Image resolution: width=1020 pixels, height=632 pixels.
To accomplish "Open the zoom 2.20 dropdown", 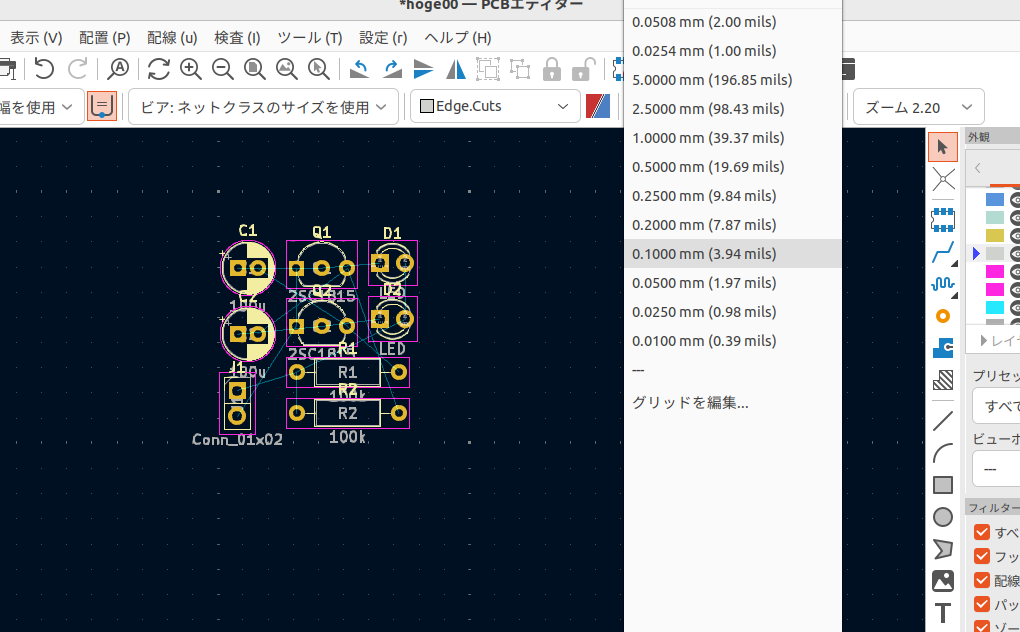I will click(917, 107).
